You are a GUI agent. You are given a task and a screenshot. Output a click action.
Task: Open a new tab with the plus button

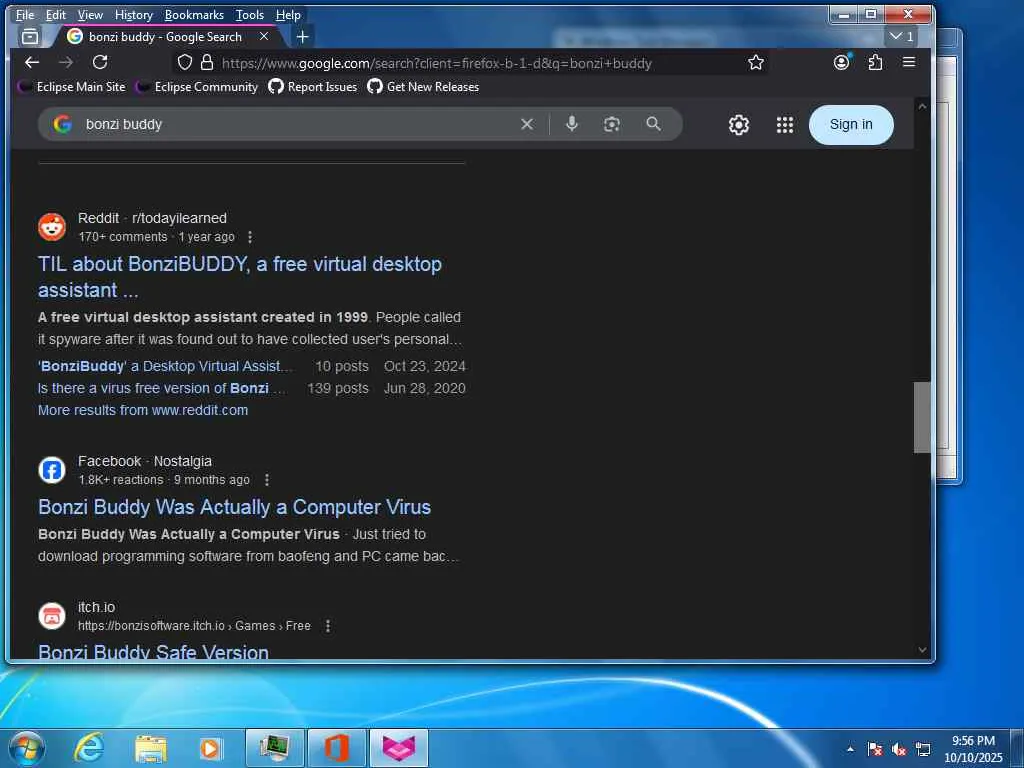pos(302,37)
